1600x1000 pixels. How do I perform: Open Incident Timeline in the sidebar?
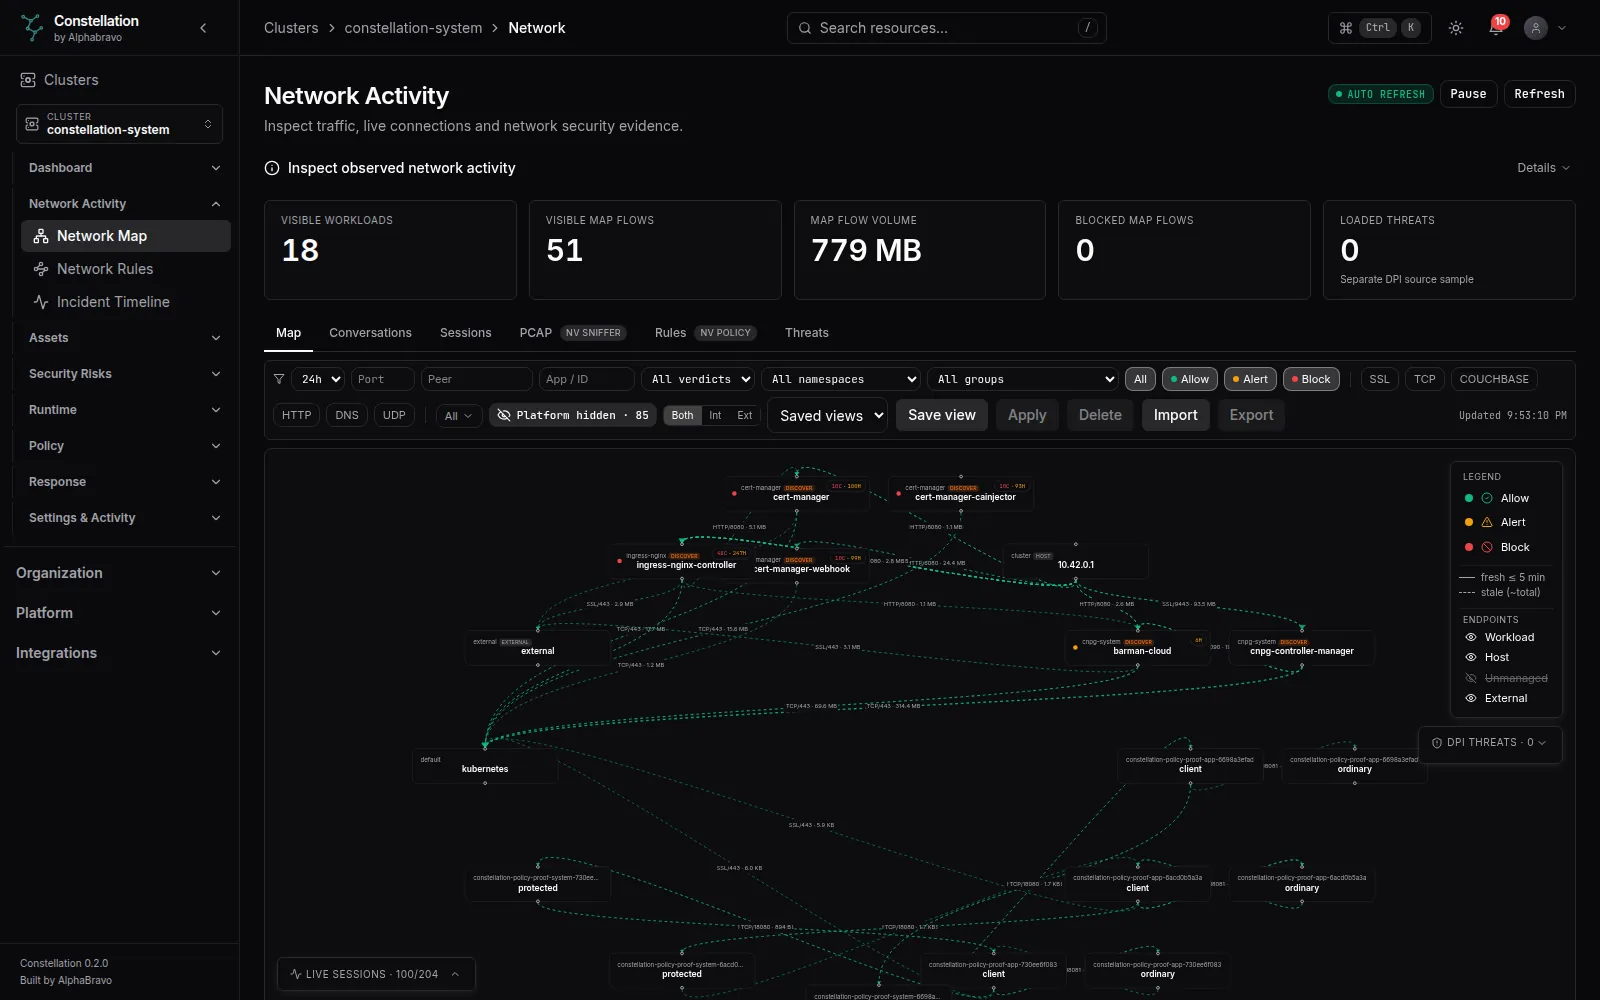126,302
